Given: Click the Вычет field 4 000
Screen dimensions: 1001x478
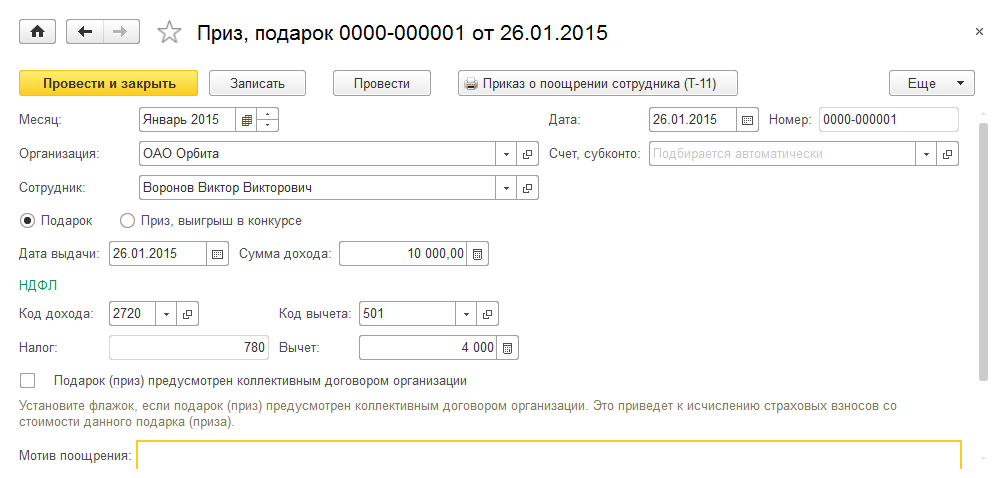Looking at the screenshot, I should (428, 348).
